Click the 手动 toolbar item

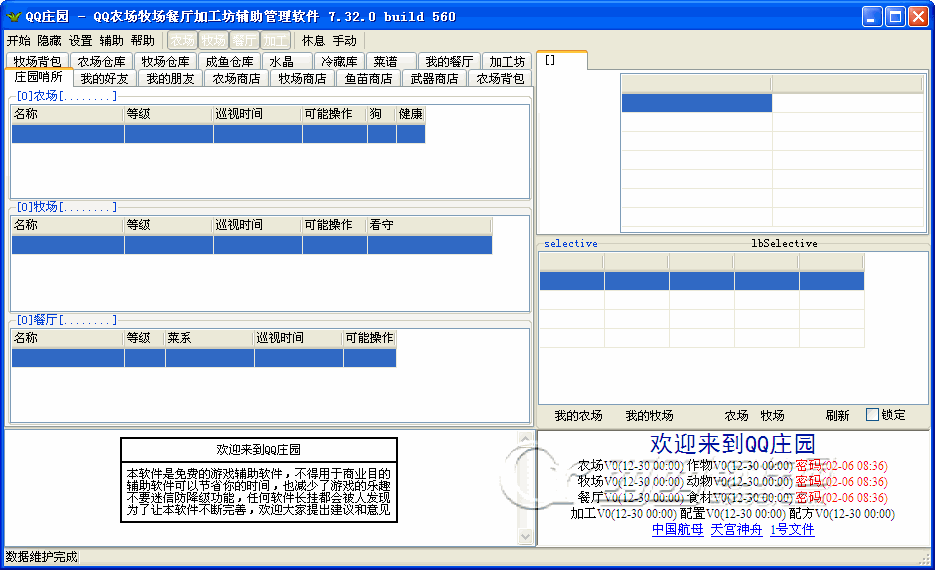345,41
